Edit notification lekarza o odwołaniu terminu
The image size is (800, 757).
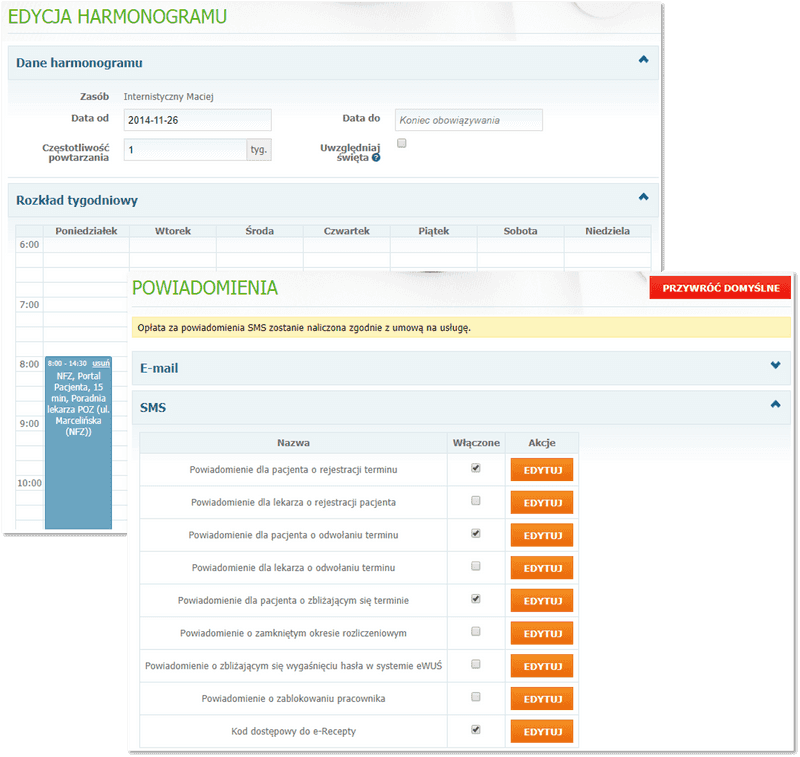pos(542,568)
